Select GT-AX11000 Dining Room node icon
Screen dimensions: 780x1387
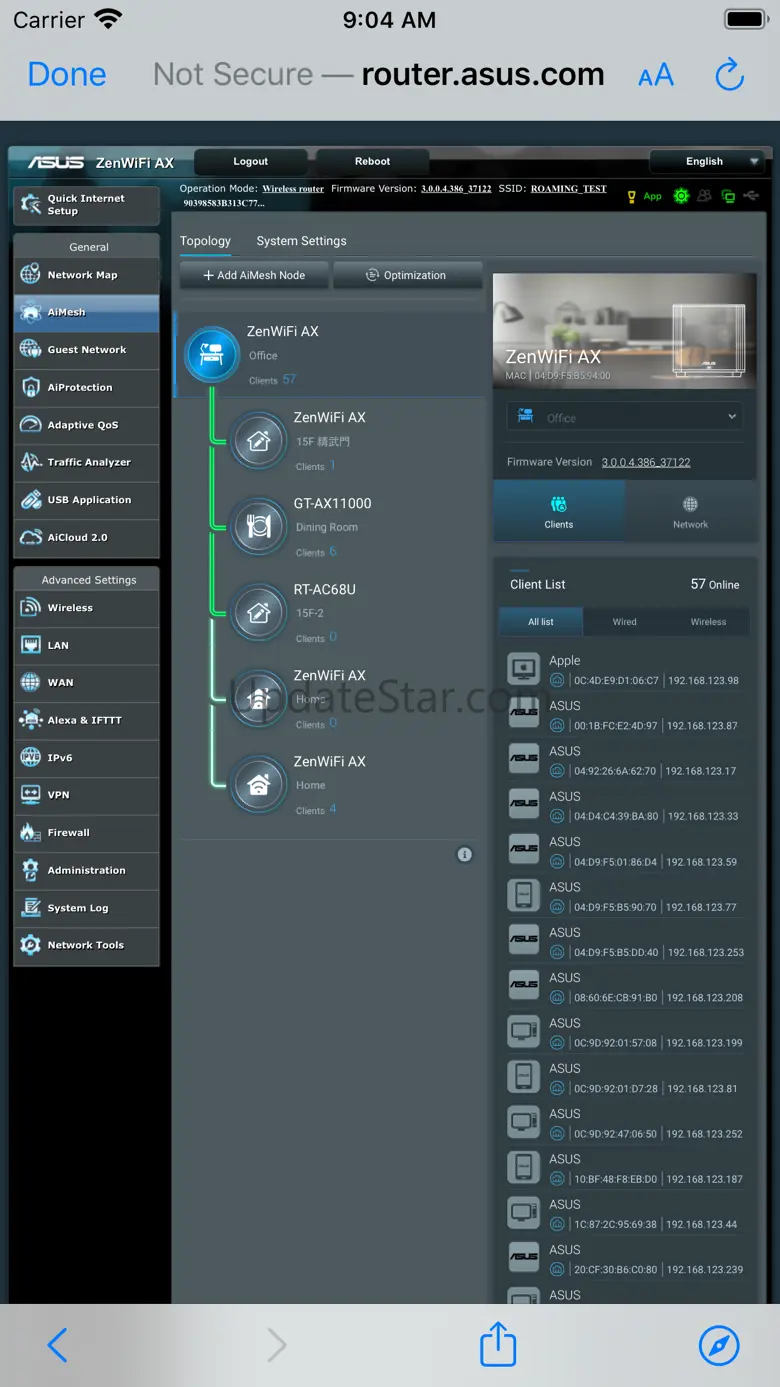pos(259,526)
